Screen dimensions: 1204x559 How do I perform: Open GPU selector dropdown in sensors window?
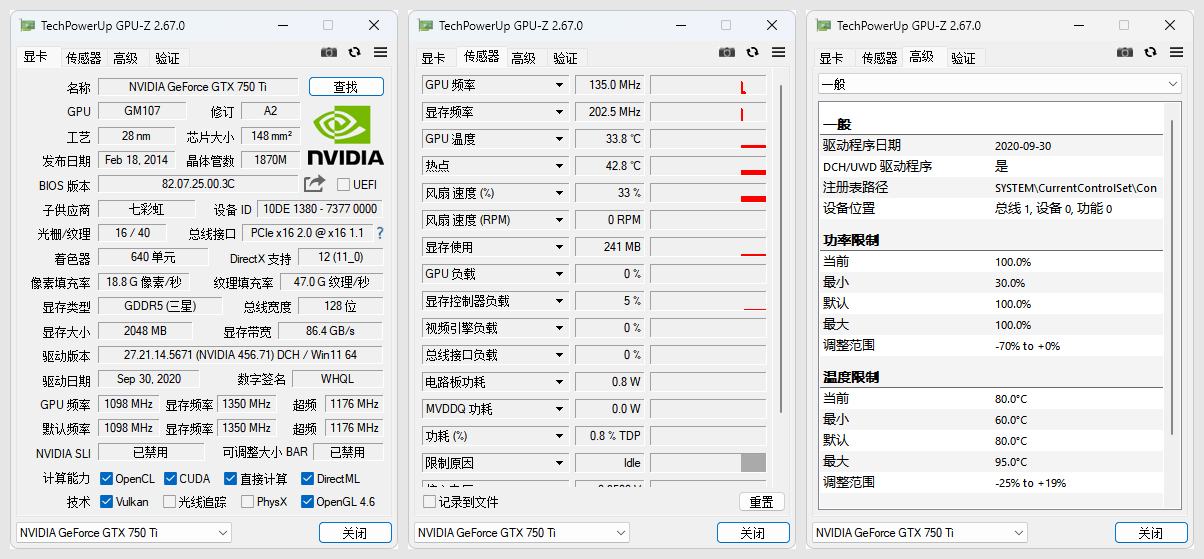click(522, 533)
